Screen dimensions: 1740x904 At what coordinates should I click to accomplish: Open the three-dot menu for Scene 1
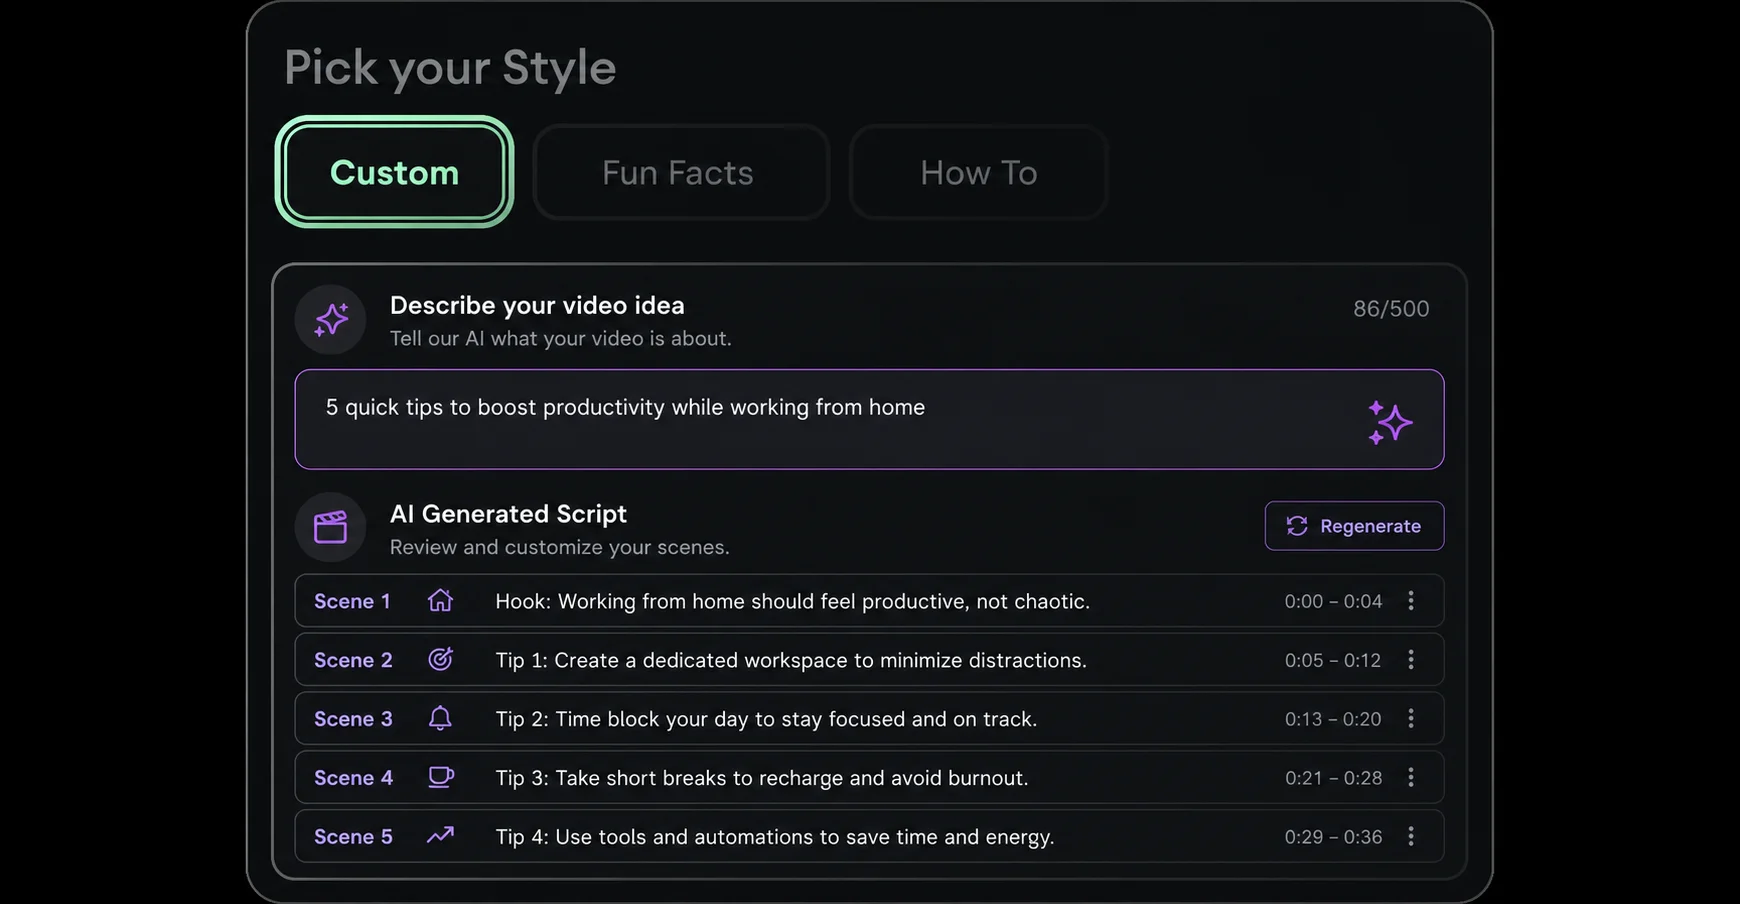pos(1411,600)
